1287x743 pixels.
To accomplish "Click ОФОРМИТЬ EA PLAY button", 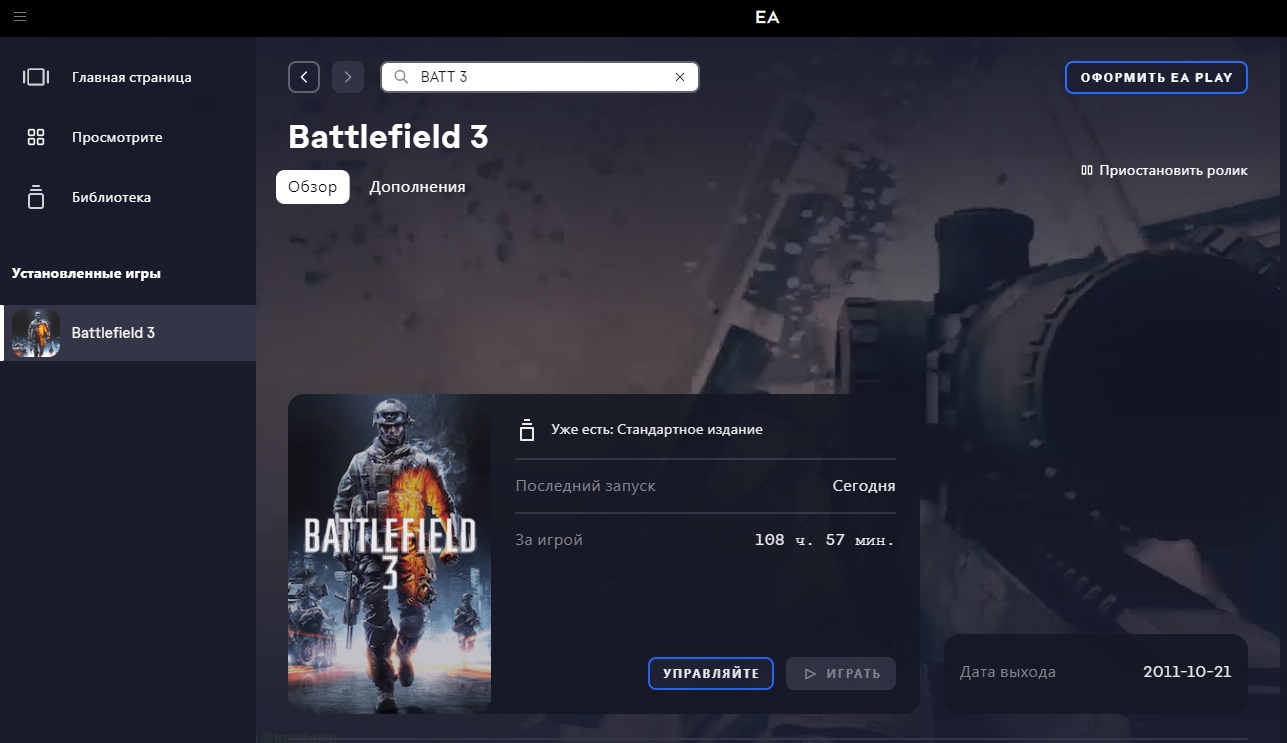I will [1156, 77].
